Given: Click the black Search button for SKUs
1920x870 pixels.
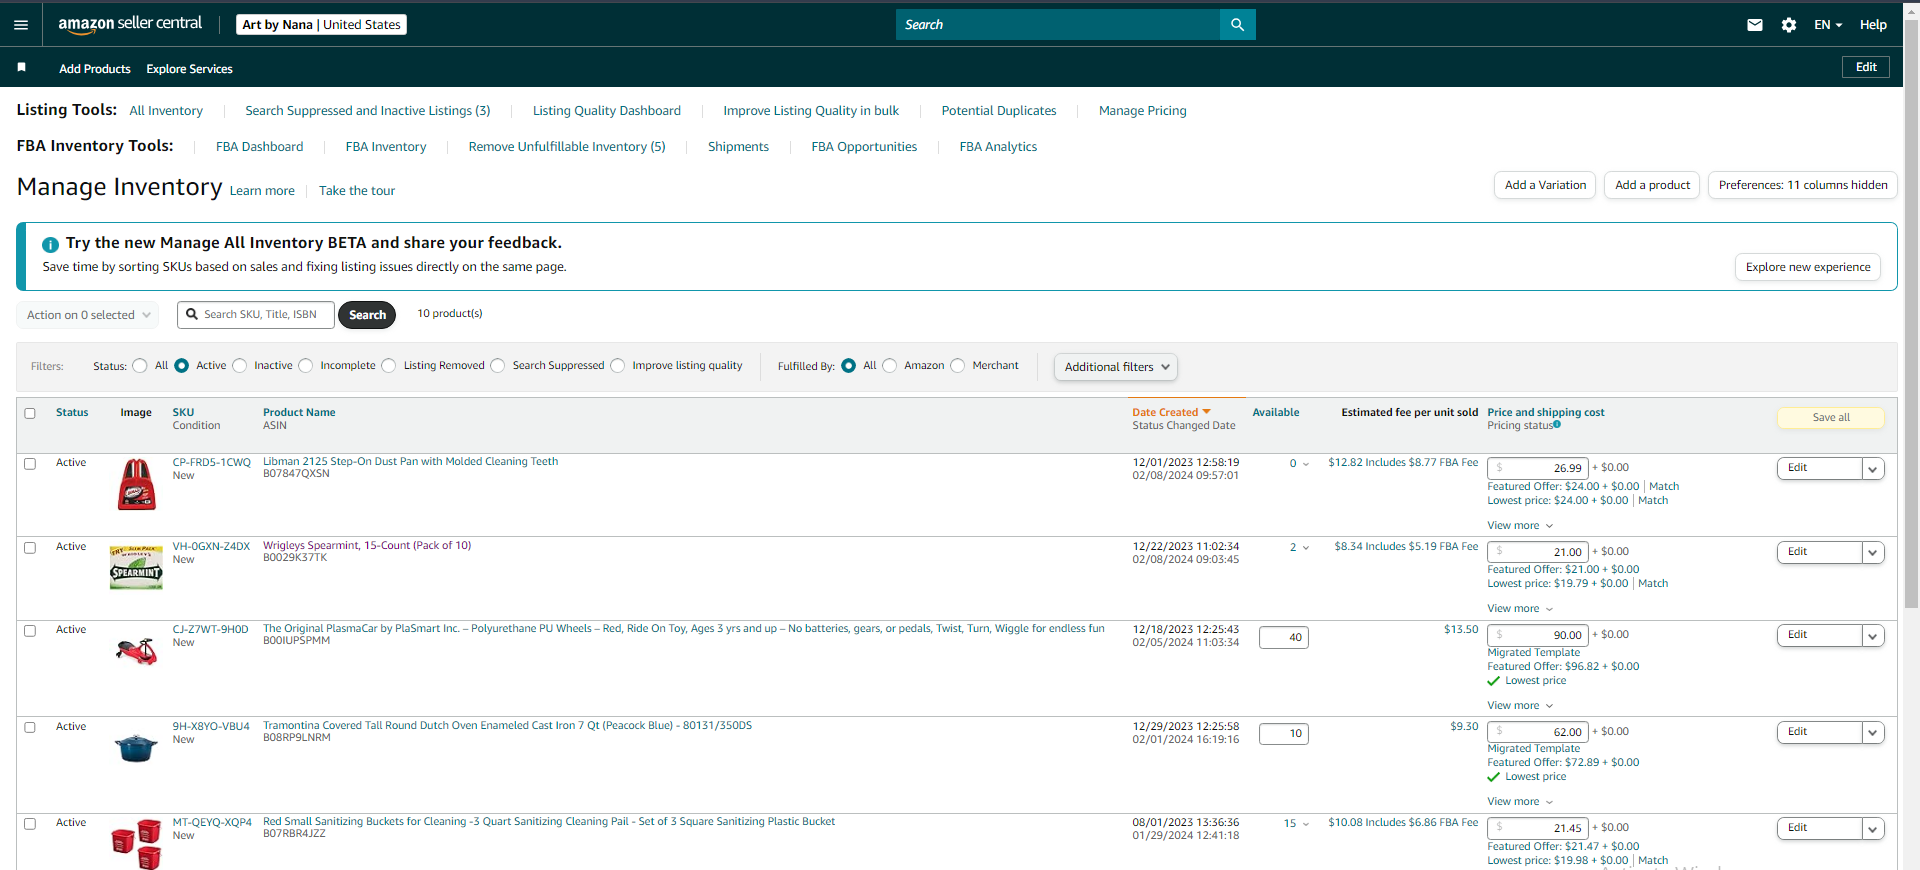Looking at the screenshot, I should pos(367,315).
